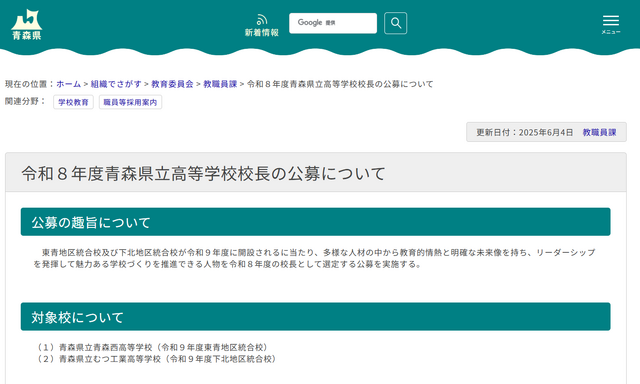Click the 青森県立むつ工業高等学校 list line
This screenshot has height=384, width=640.
click(157, 359)
